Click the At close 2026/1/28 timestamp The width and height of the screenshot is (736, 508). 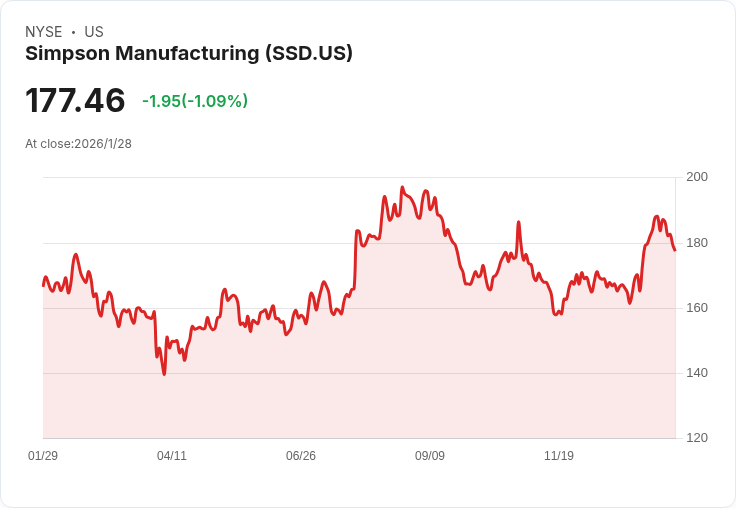(79, 143)
